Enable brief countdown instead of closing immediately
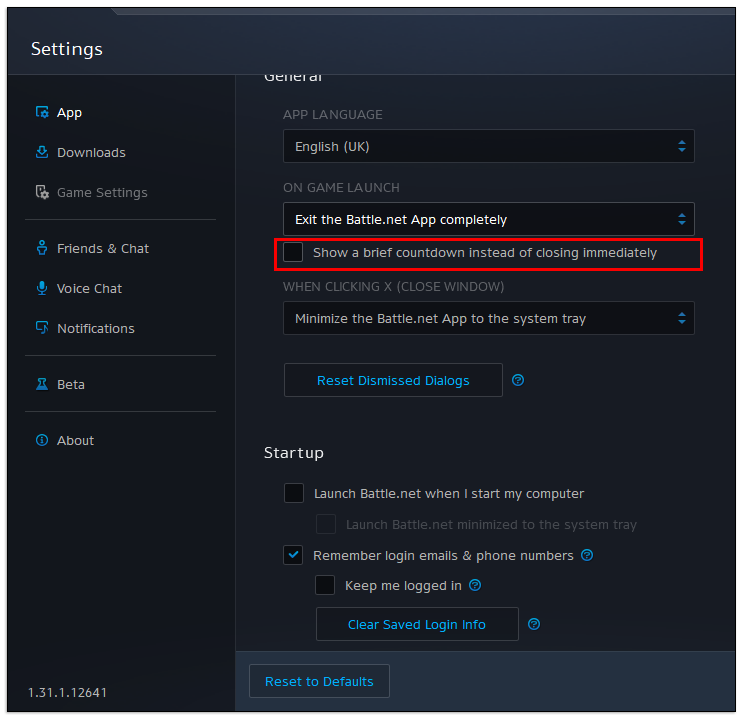Viewport: 744px width, 720px height. (293, 252)
